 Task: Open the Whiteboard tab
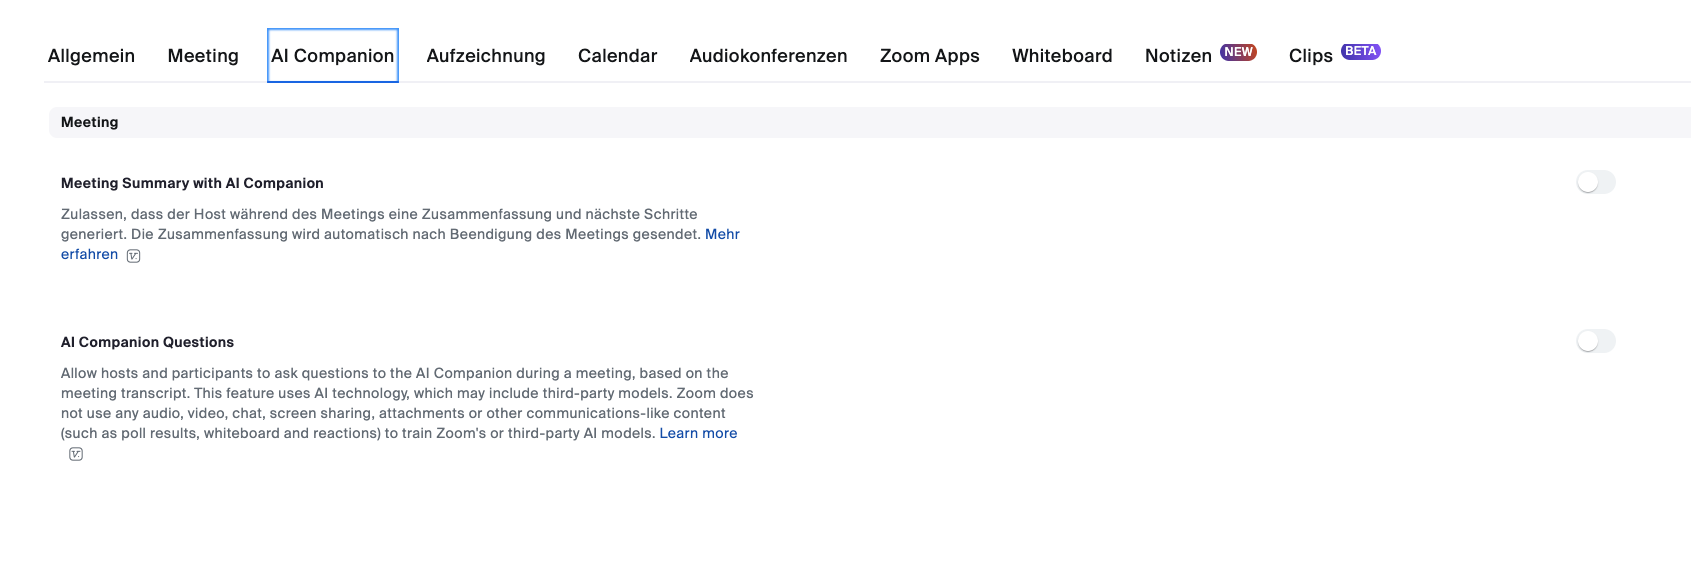point(1062,56)
